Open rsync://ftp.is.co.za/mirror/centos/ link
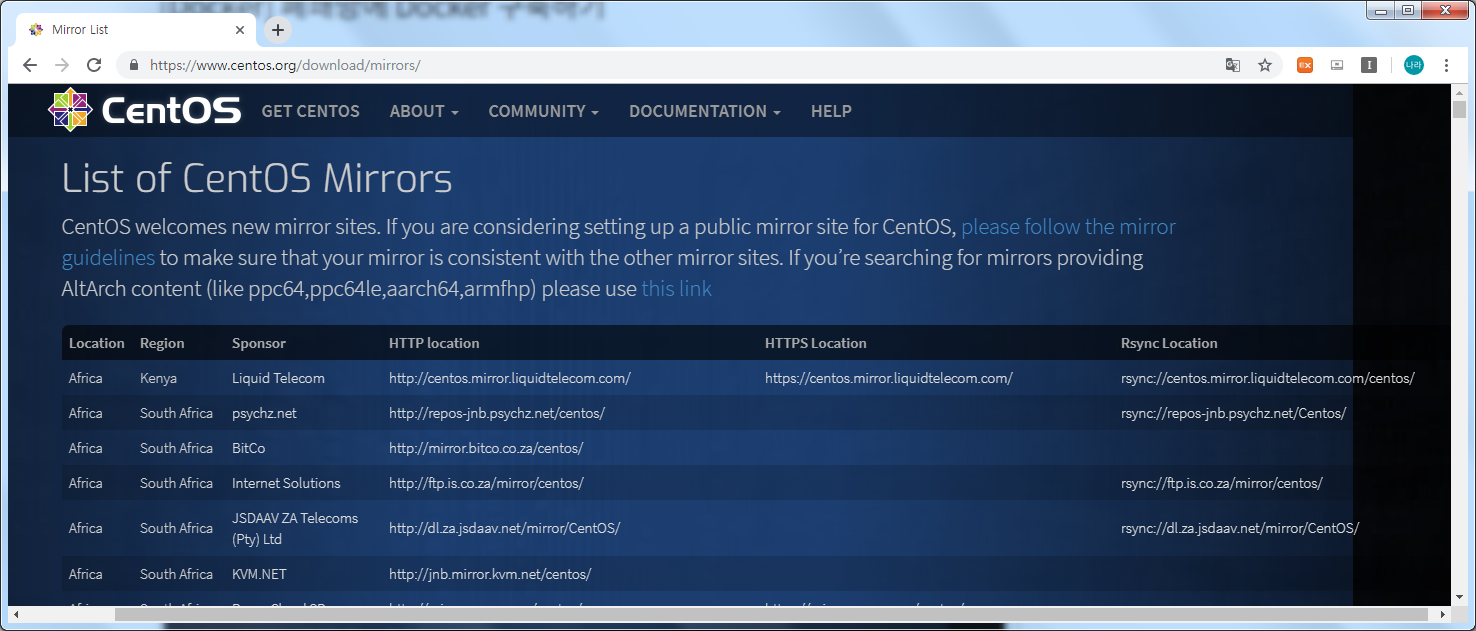The height and width of the screenshot is (631, 1476). click(1222, 483)
